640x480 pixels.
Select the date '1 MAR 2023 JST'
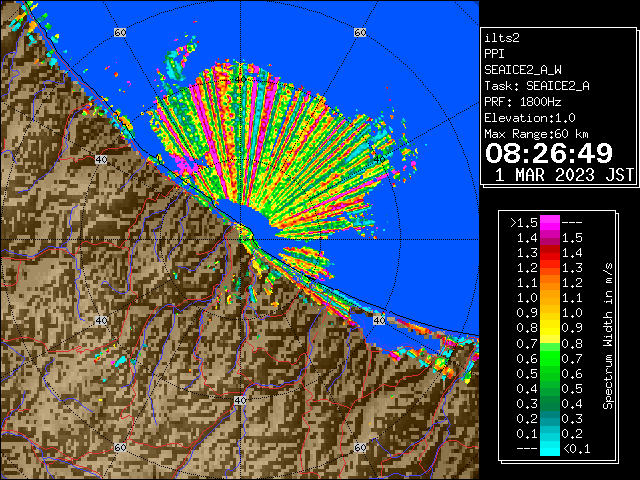(564, 175)
